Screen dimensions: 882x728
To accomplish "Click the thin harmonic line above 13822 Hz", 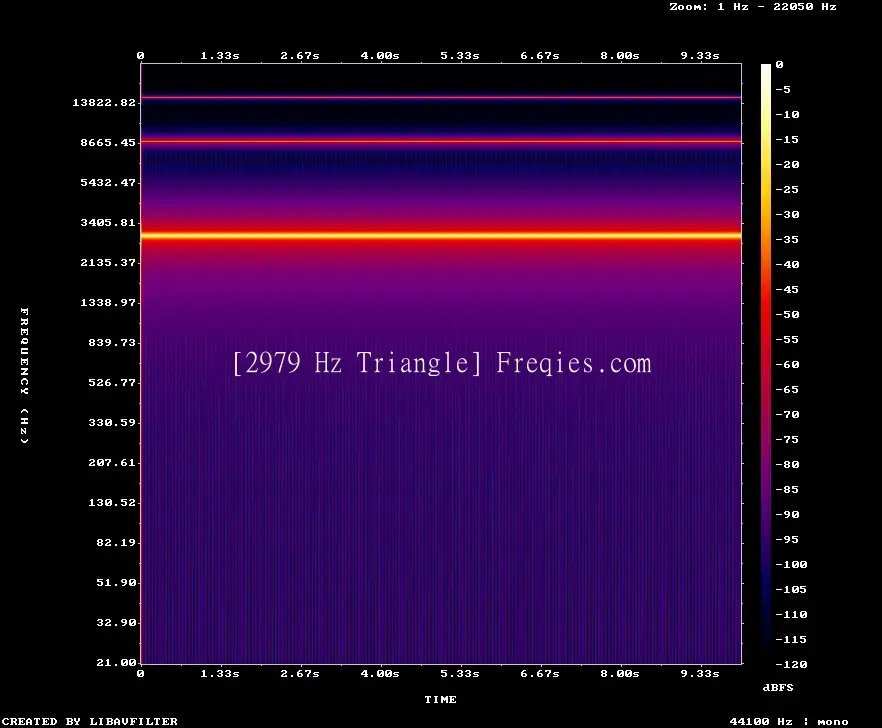I will point(441,97).
